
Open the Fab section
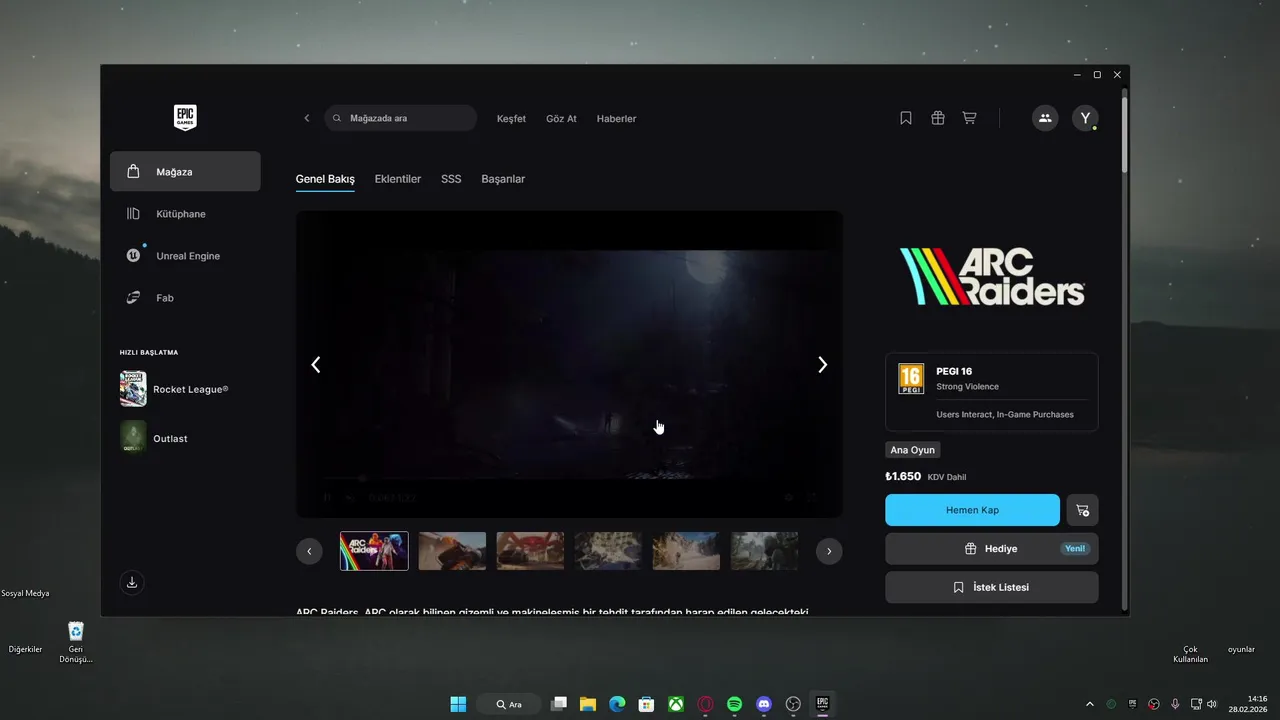point(185,298)
